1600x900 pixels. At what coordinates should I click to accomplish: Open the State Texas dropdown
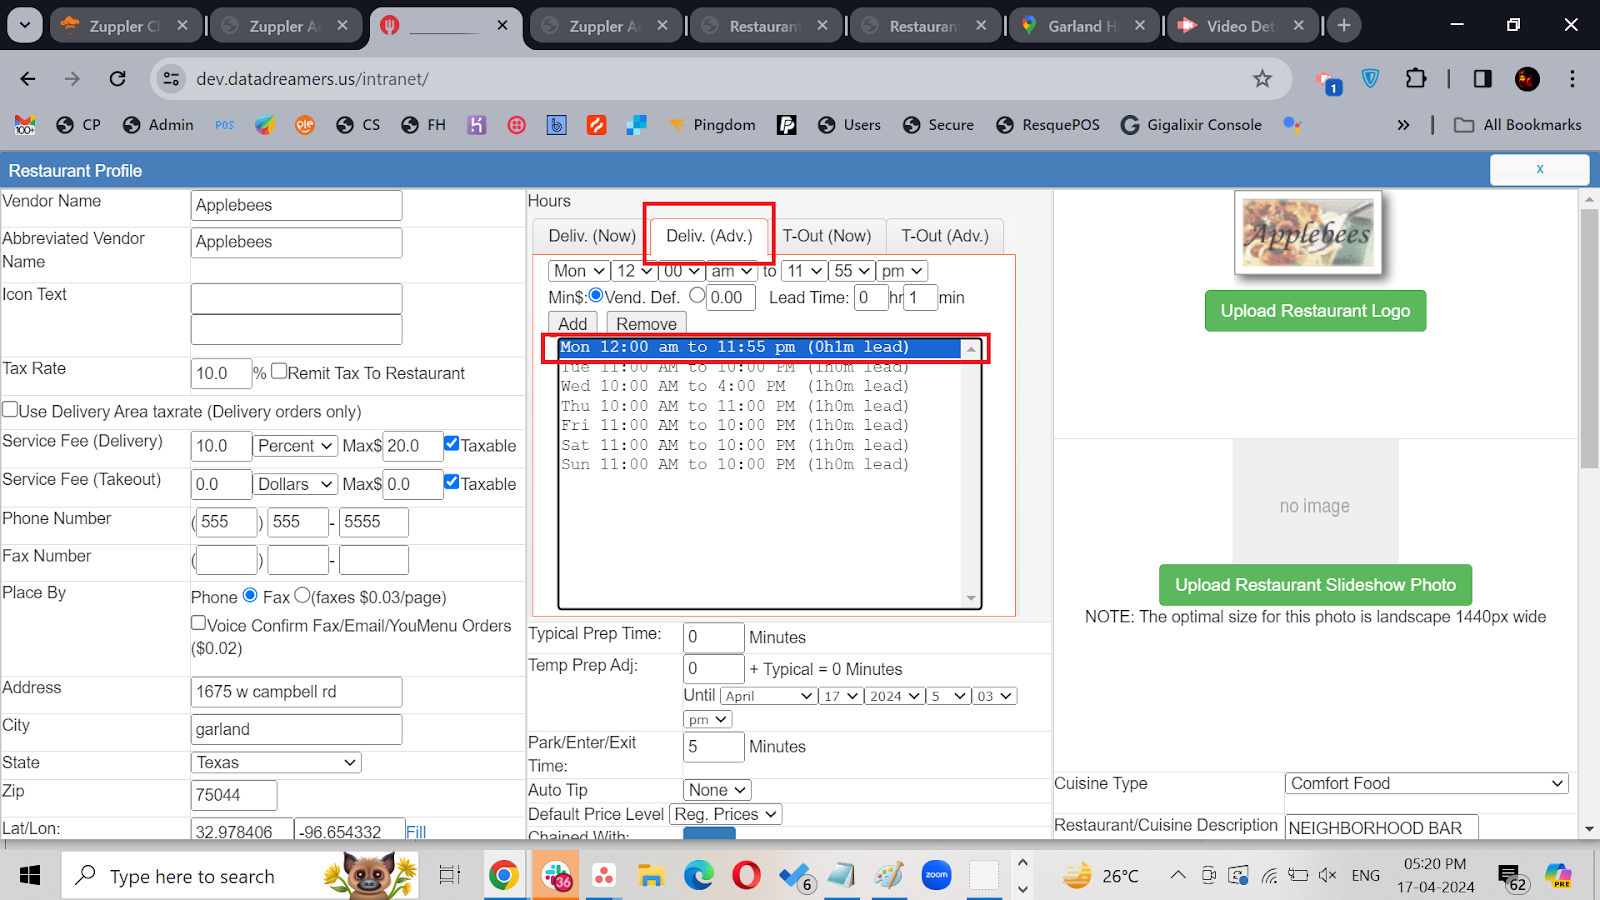click(x=276, y=763)
